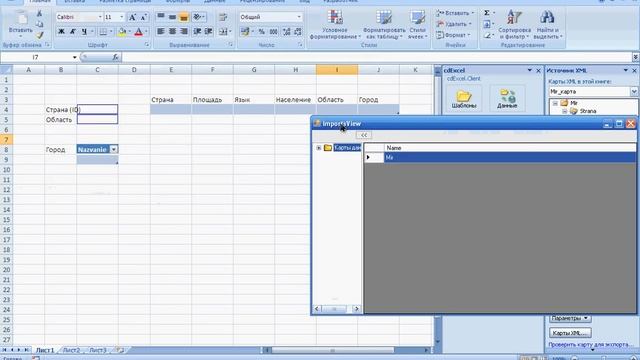Open the Nazvanie filter dropdown in C8
Viewport: 640px width, 360px height.
click(114, 149)
